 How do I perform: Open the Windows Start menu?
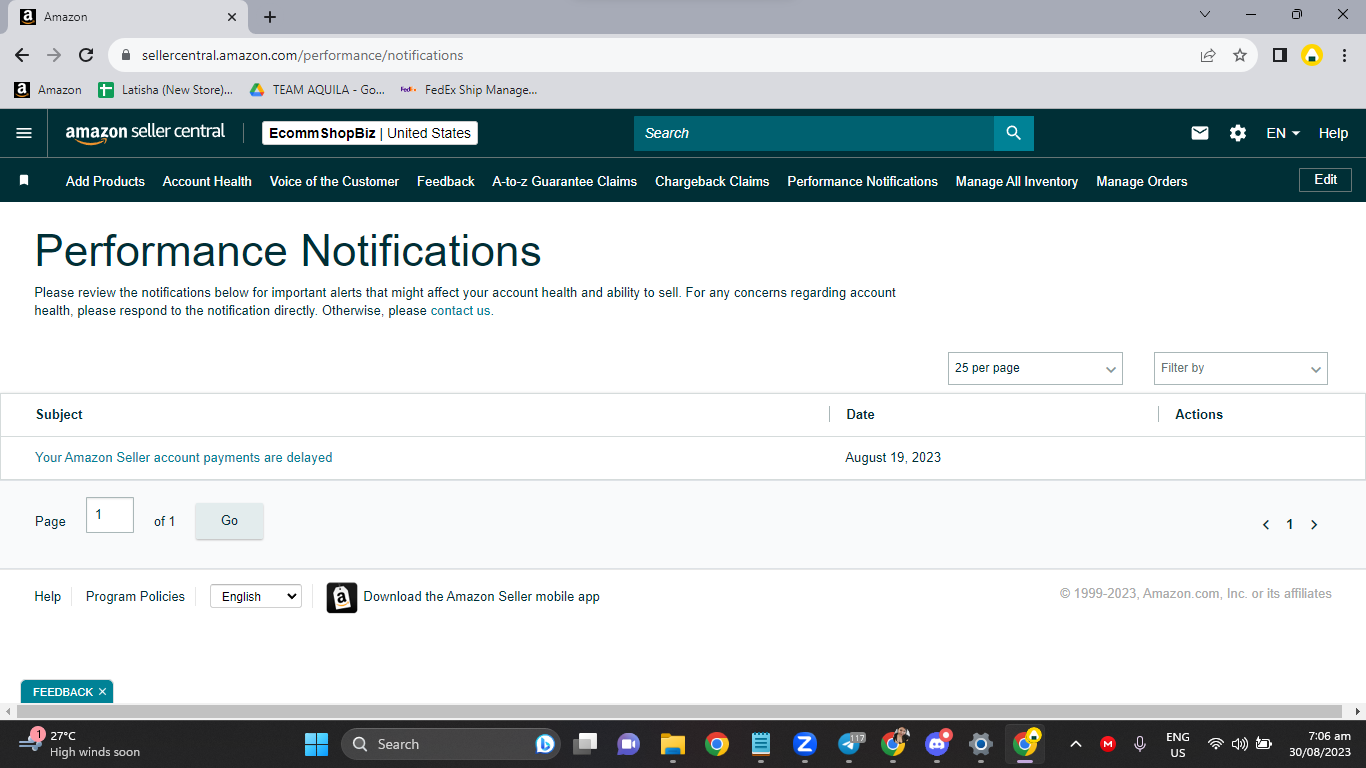click(x=316, y=744)
